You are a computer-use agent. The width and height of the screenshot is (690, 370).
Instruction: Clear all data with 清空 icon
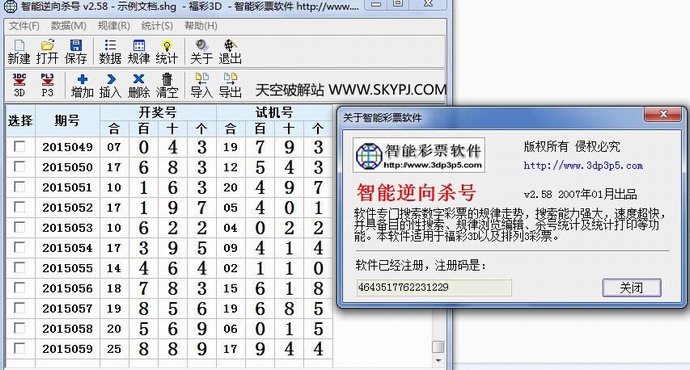pos(167,85)
